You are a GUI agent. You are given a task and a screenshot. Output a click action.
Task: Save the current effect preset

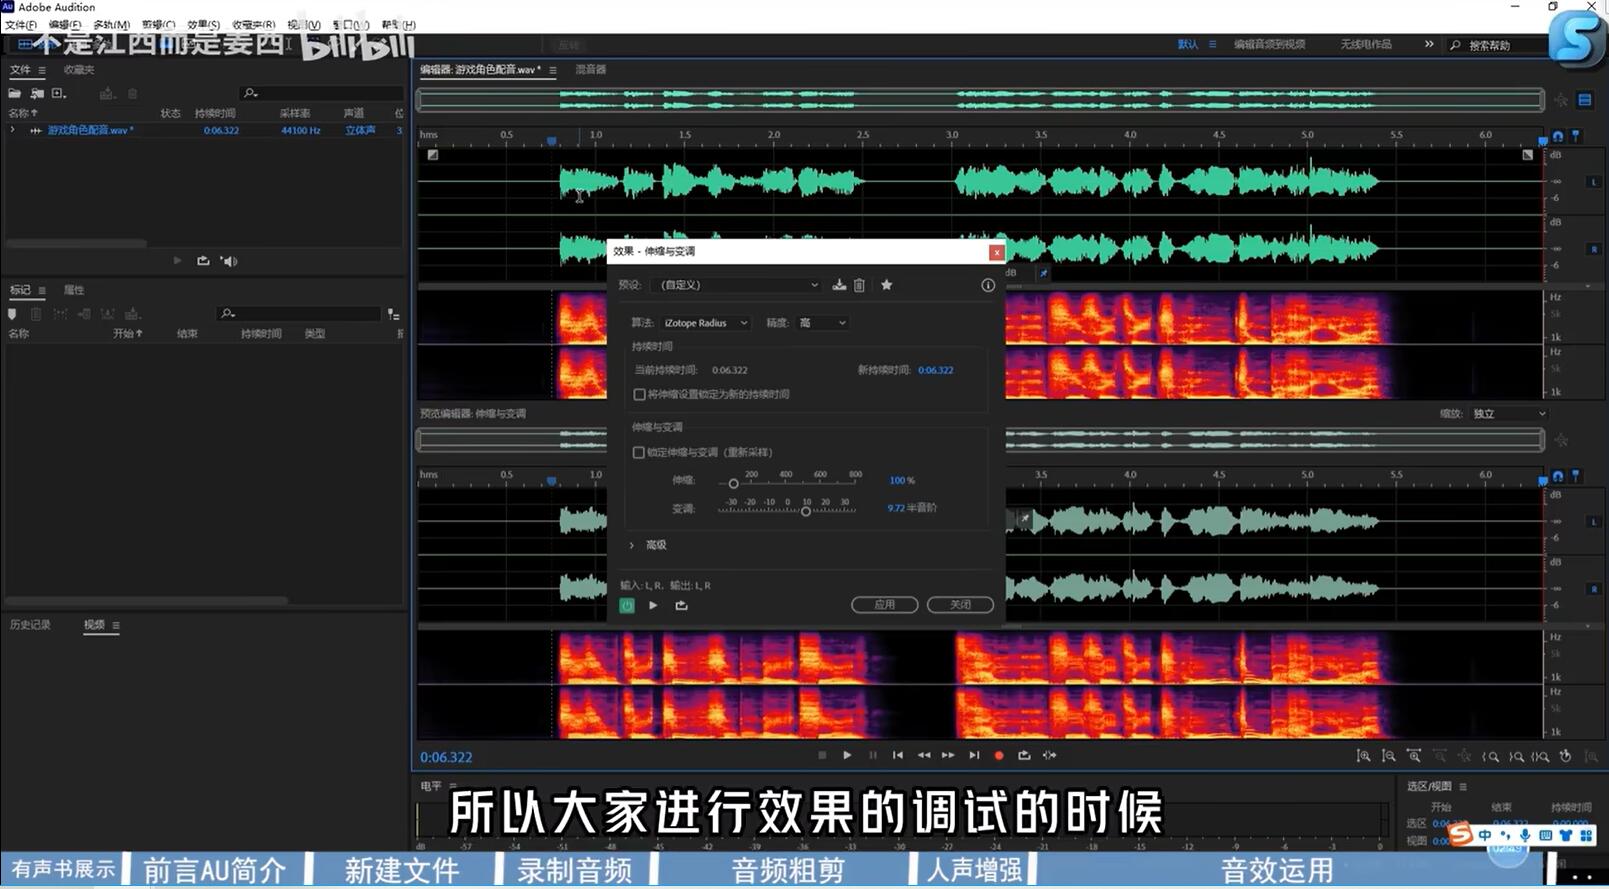[x=839, y=285]
